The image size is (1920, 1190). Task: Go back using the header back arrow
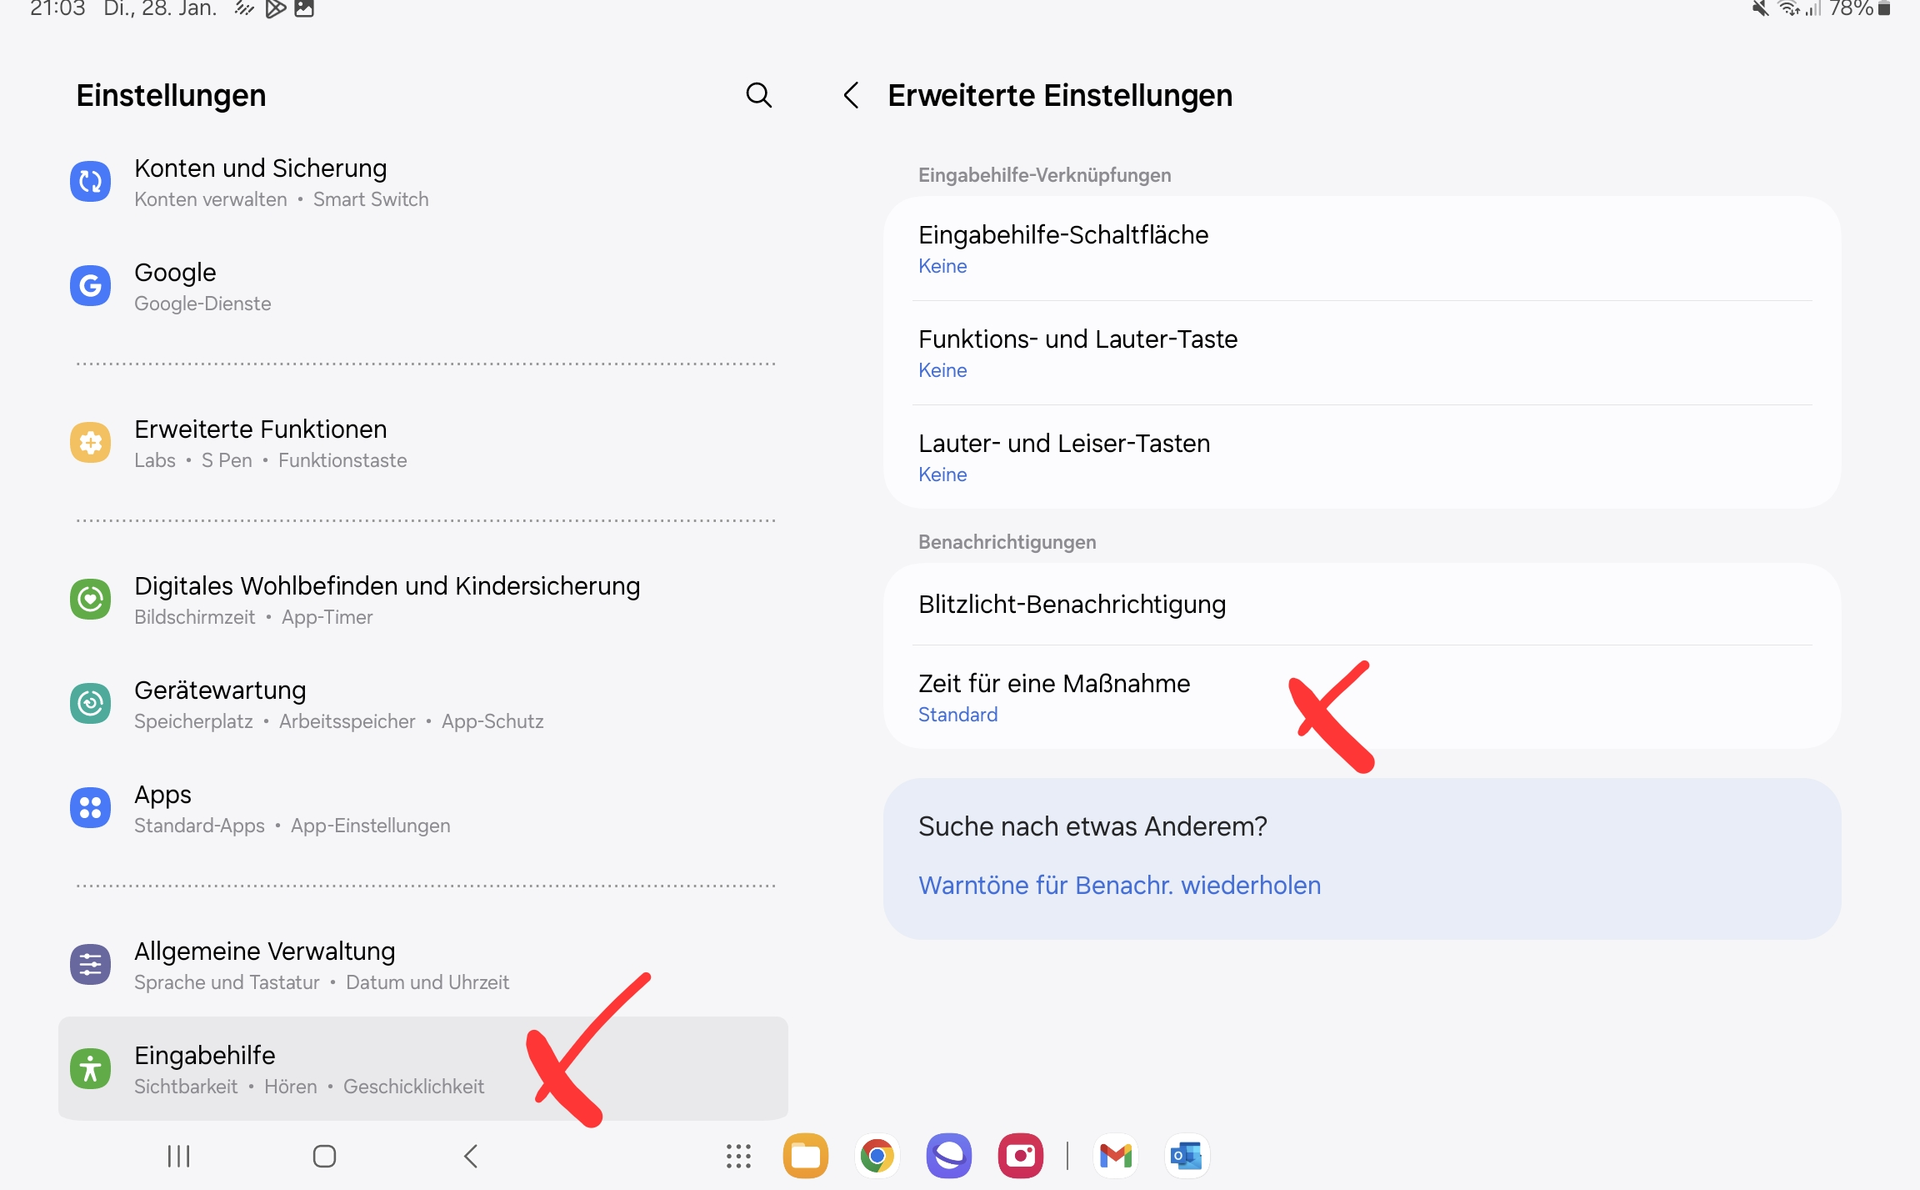click(x=851, y=95)
